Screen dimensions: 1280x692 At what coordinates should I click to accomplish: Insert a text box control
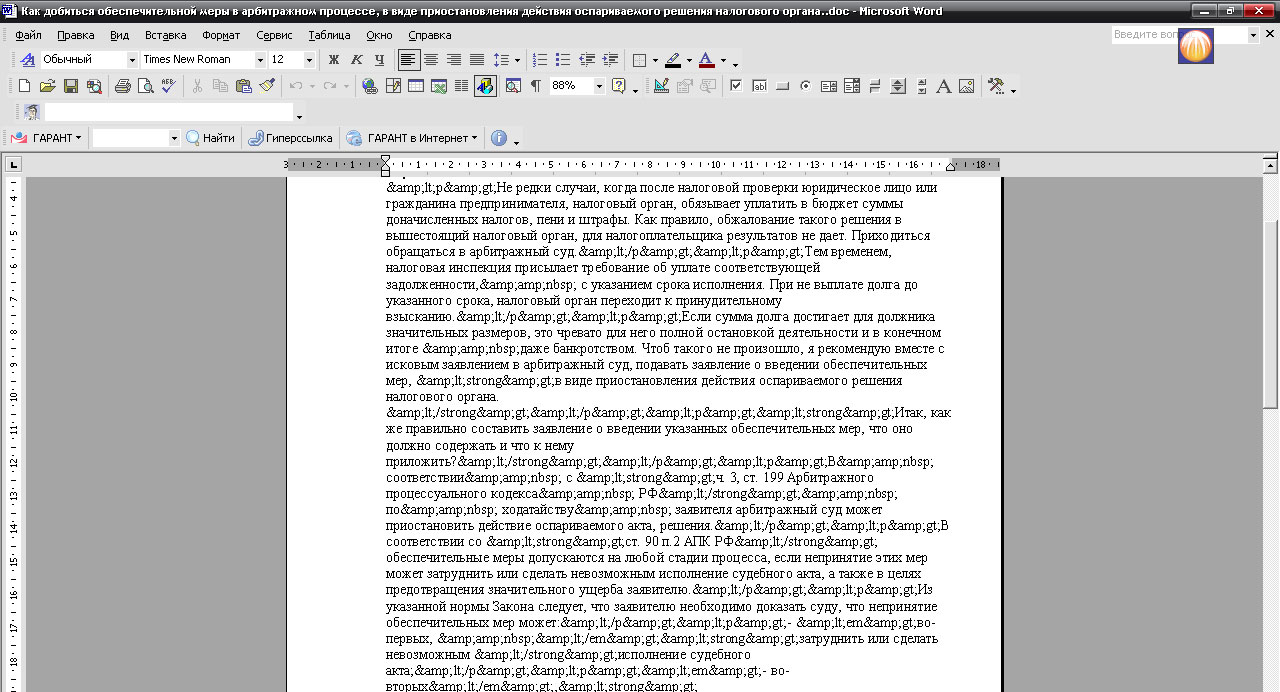(760, 86)
